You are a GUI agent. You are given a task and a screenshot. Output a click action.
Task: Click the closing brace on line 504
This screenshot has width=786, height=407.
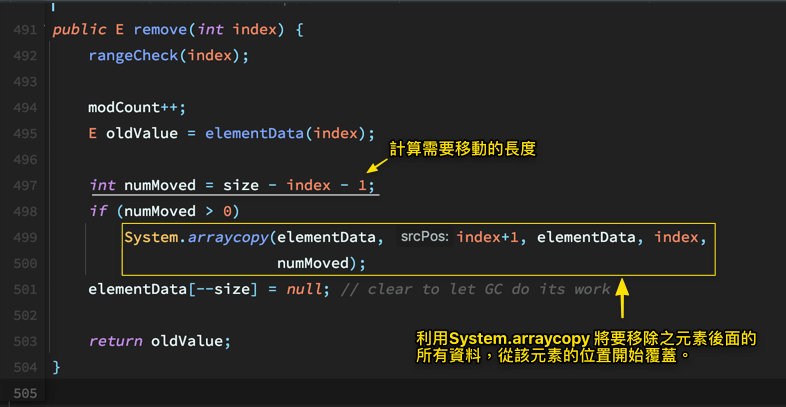[x=56, y=367]
